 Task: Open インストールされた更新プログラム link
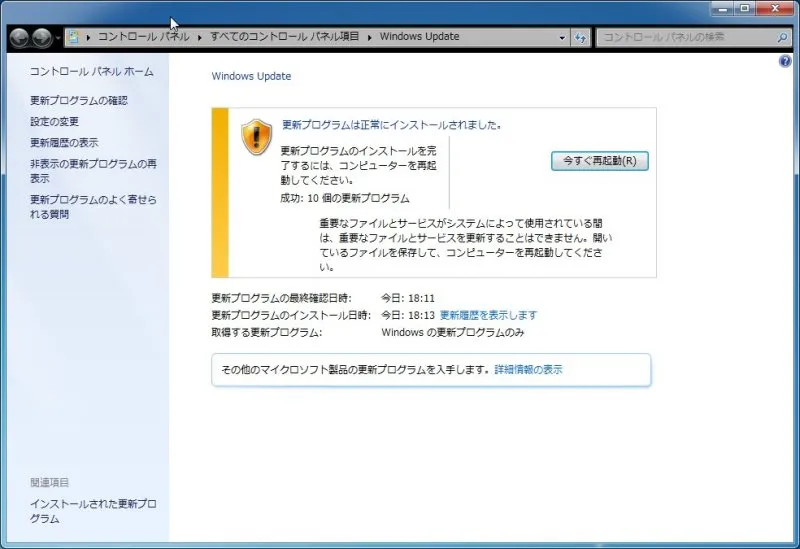[x=93, y=511]
